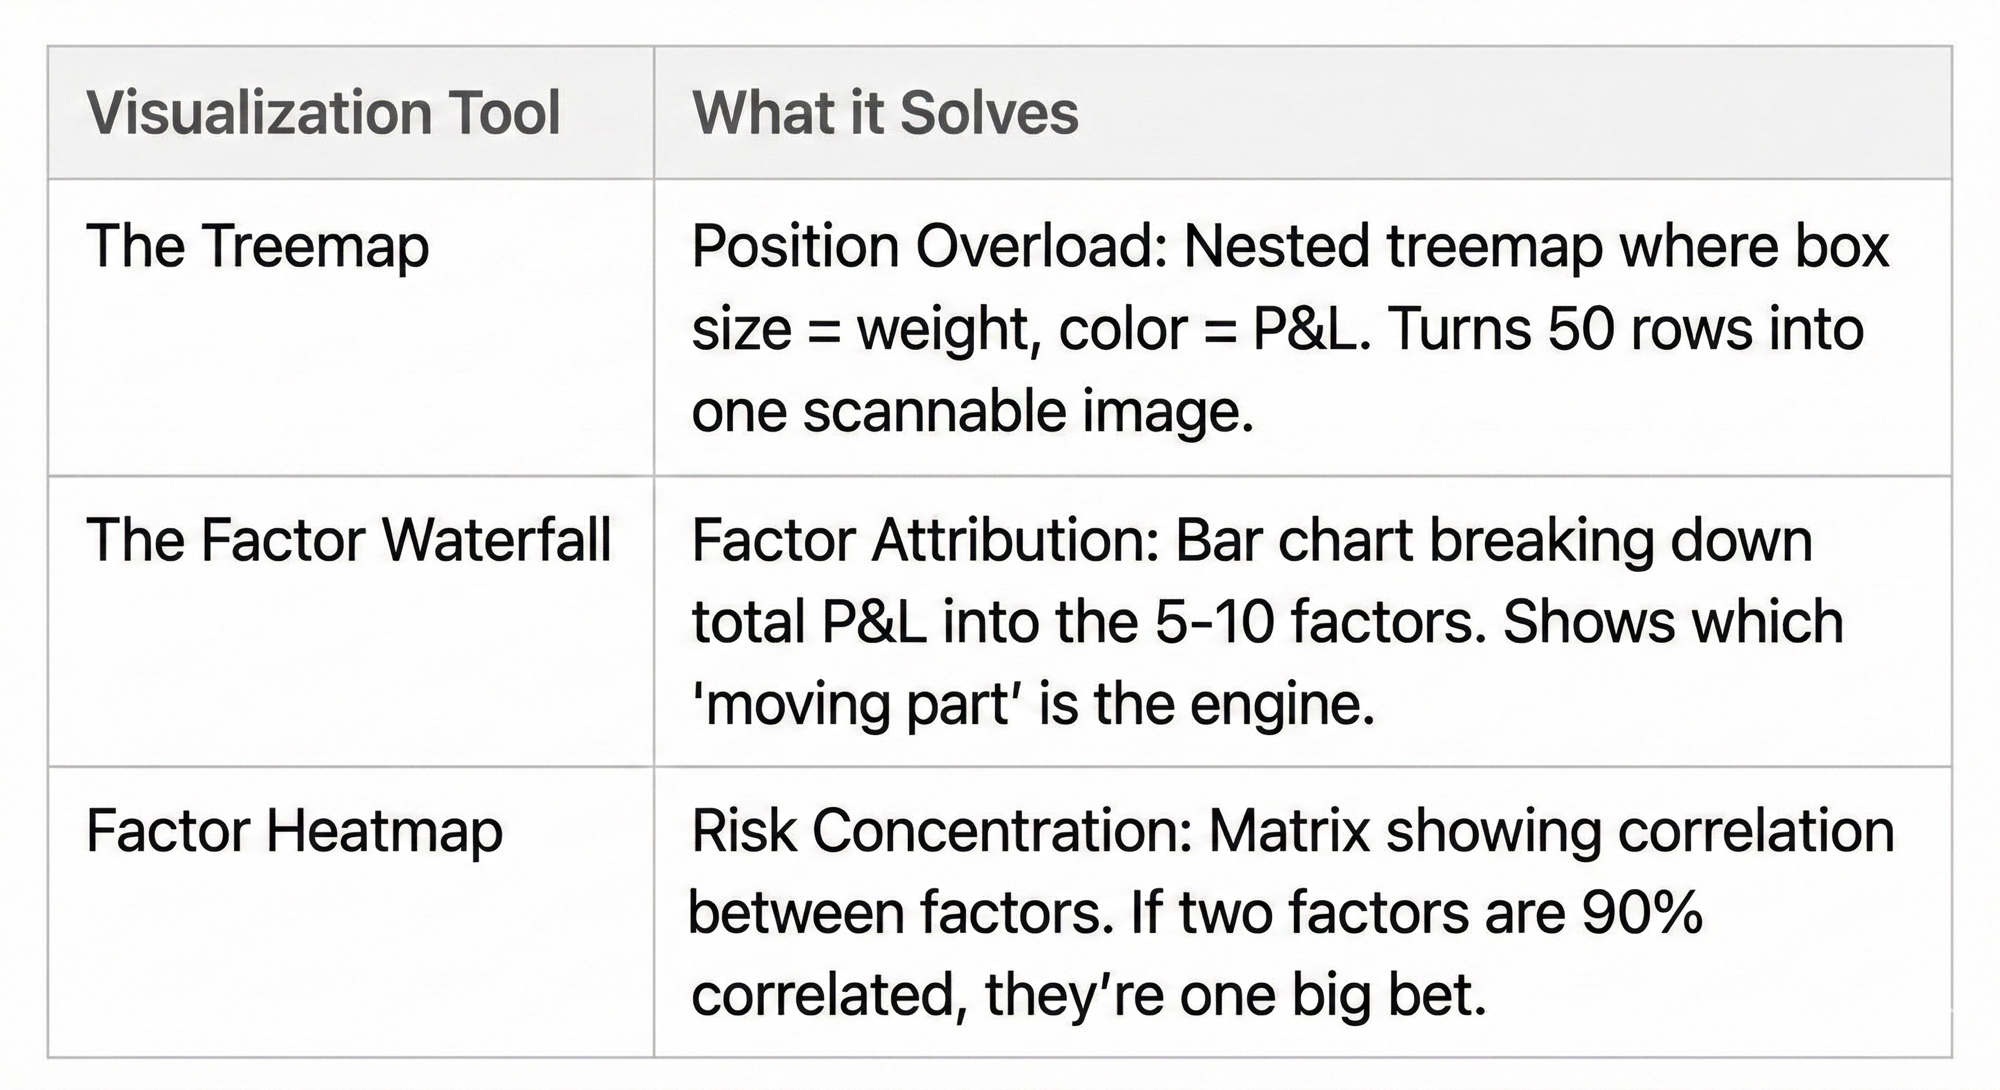Click the "Matrix showing correlation" phrase
This screenshot has height=1090, width=2000.
coord(1551,831)
